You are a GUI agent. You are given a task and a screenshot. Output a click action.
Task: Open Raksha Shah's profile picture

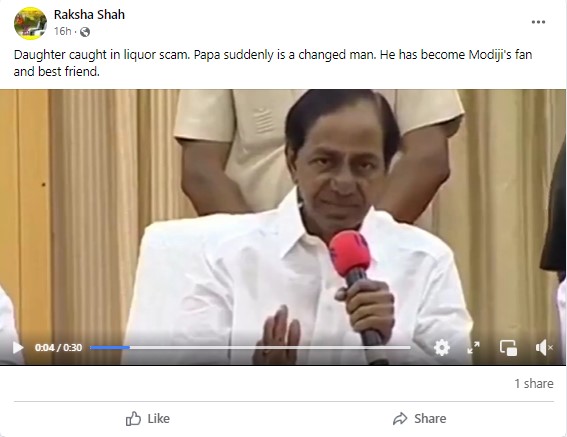pos(30,23)
